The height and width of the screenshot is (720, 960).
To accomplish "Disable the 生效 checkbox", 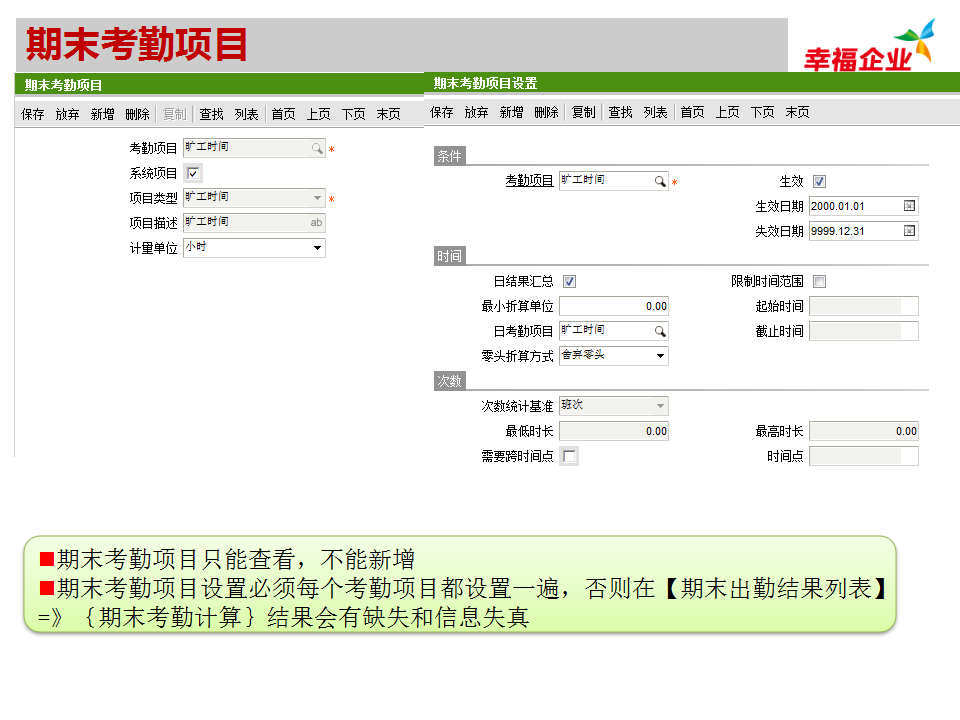I will (821, 181).
